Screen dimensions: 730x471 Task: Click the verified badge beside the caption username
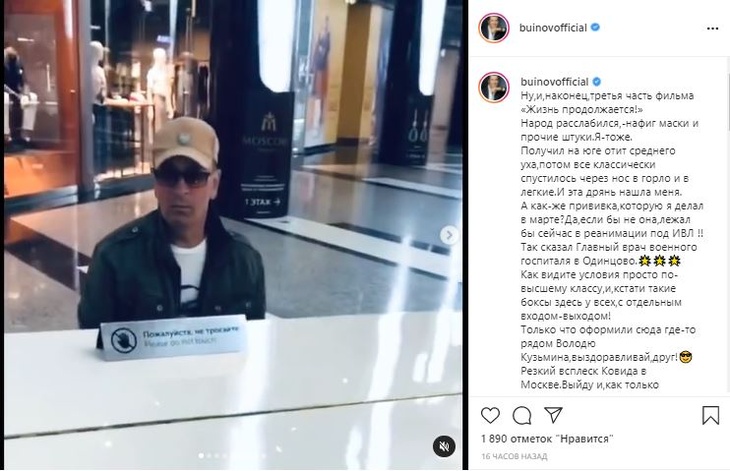click(596, 82)
